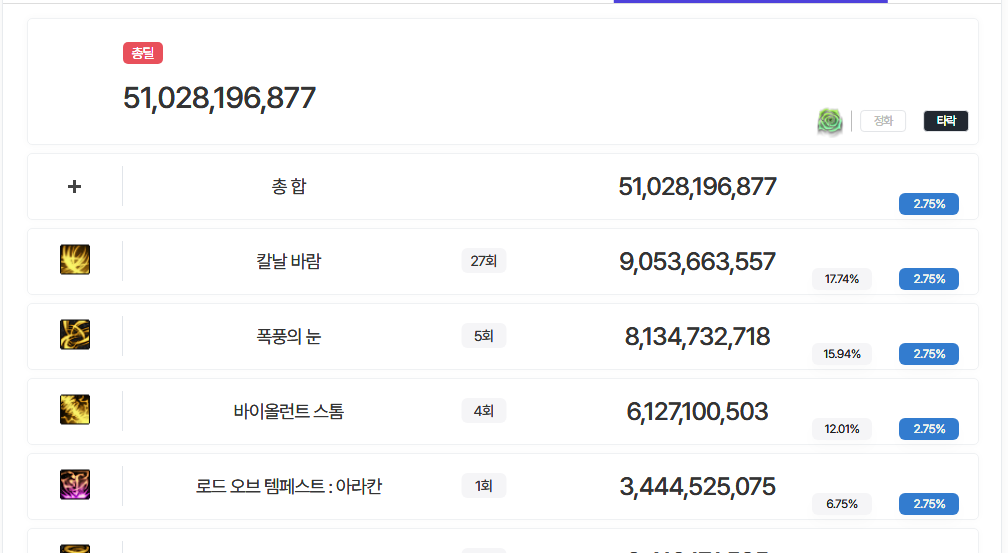This screenshot has height=553, width=1008.
Task: Click the green swirl icon beside 정화
Action: 830,121
